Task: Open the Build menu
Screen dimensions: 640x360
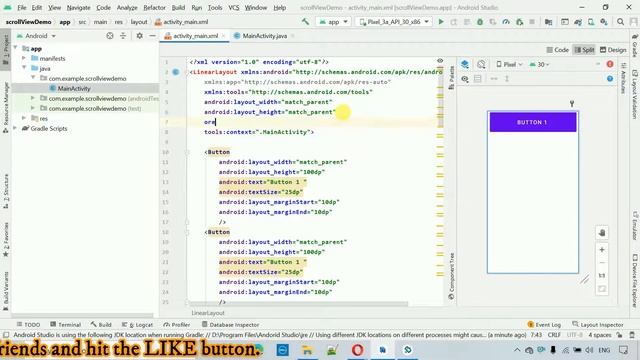Action: (178, 7)
